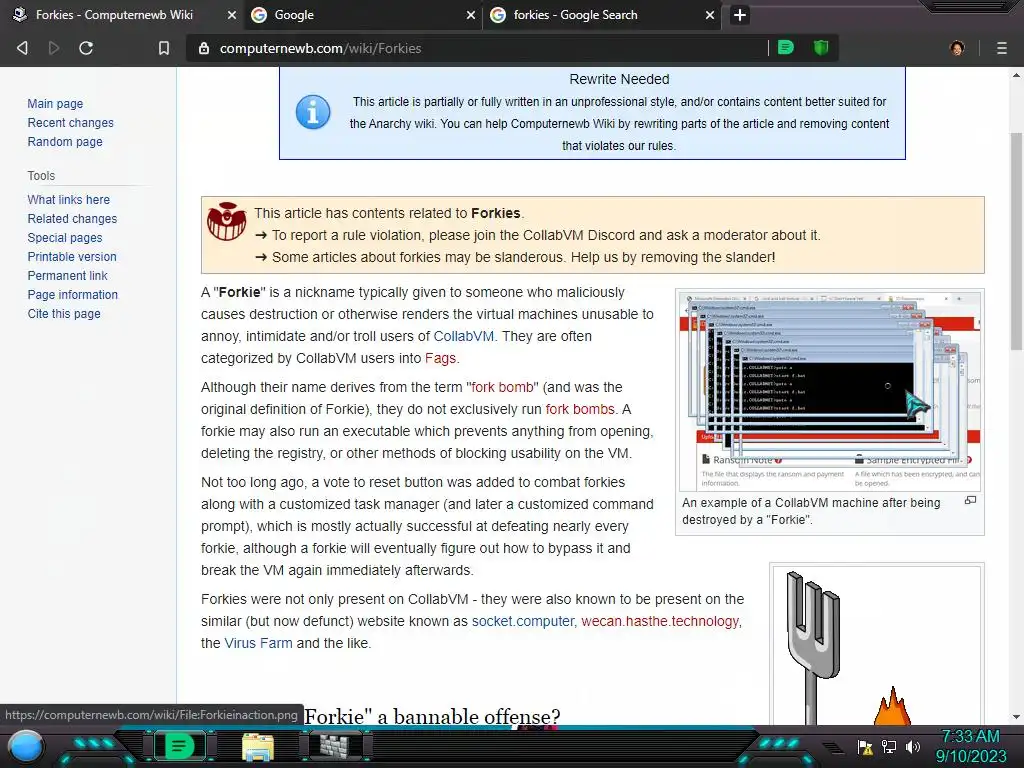Open the Main page sidebar link
Viewport: 1024px width, 768px height.
click(55, 103)
